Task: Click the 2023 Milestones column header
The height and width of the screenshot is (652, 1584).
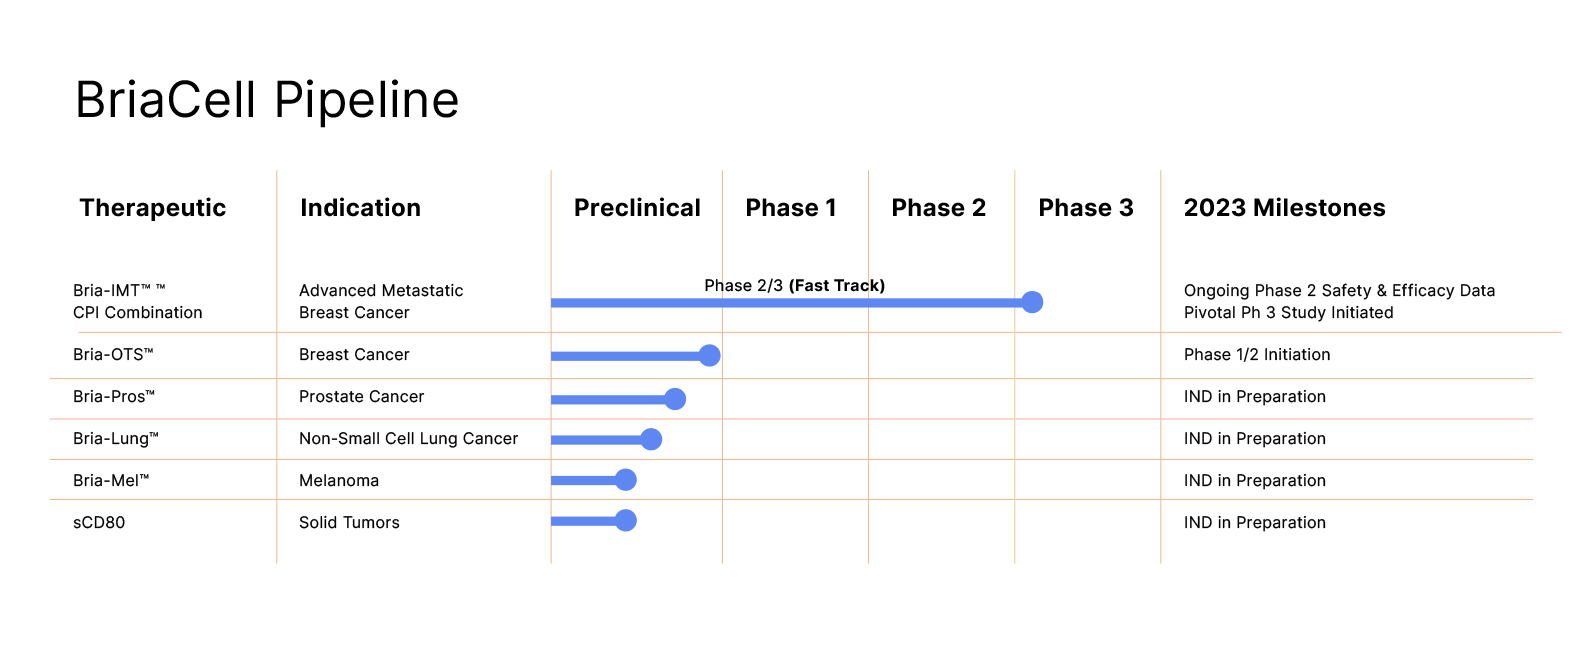Action: [x=1285, y=208]
